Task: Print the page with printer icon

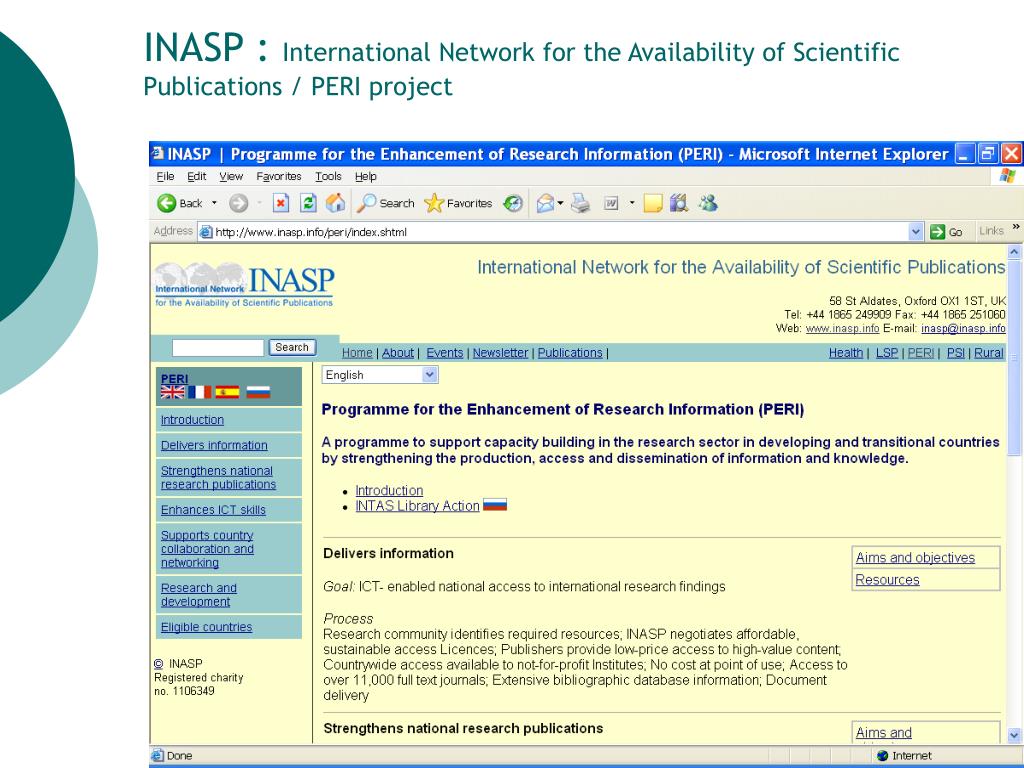Action: point(581,204)
